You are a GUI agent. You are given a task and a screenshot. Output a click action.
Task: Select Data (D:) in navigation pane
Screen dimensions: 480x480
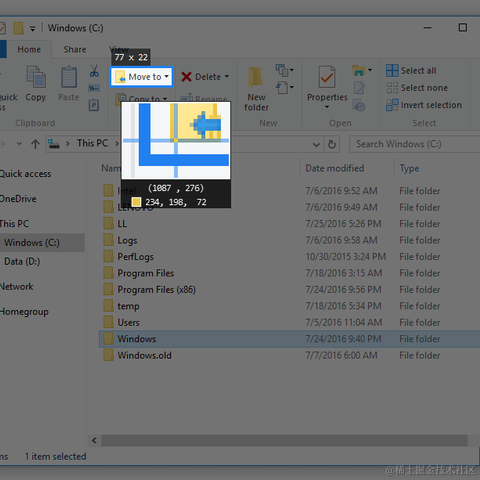tap(22, 262)
